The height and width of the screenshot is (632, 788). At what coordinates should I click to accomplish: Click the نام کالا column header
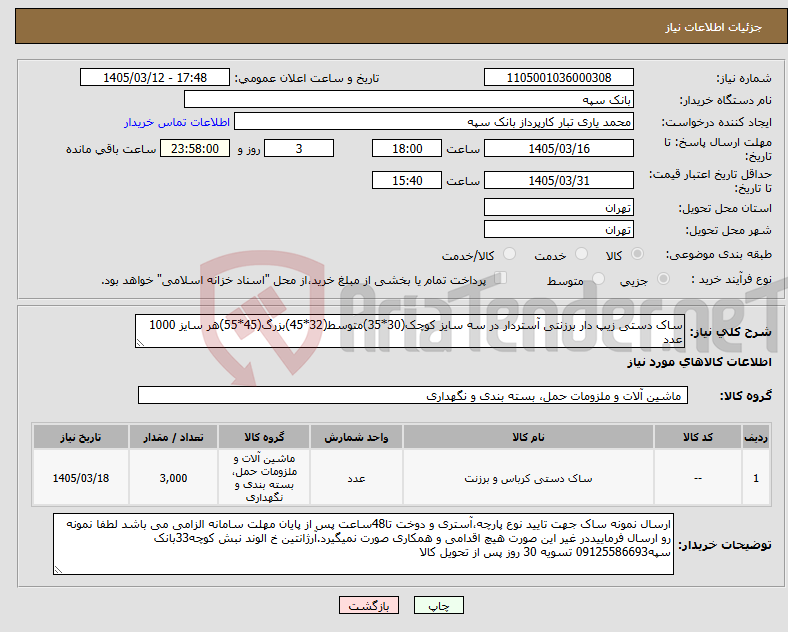pyautogui.click(x=528, y=437)
